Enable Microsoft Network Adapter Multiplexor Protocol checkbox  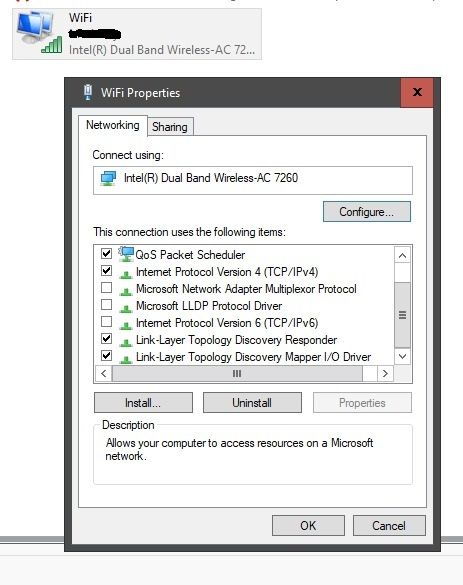[x=106, y=288]
